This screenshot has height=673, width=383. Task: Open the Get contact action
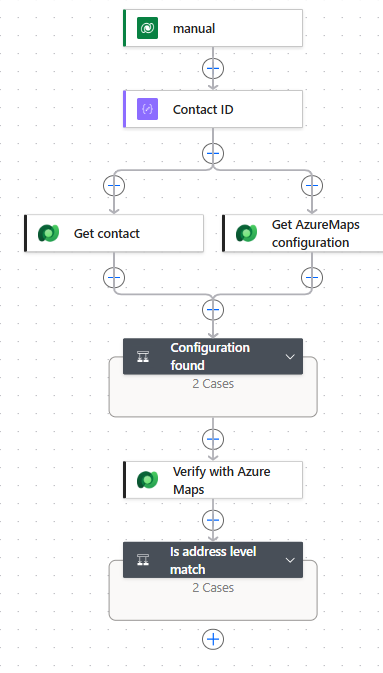pyautogui.click(x=114, y=233)
